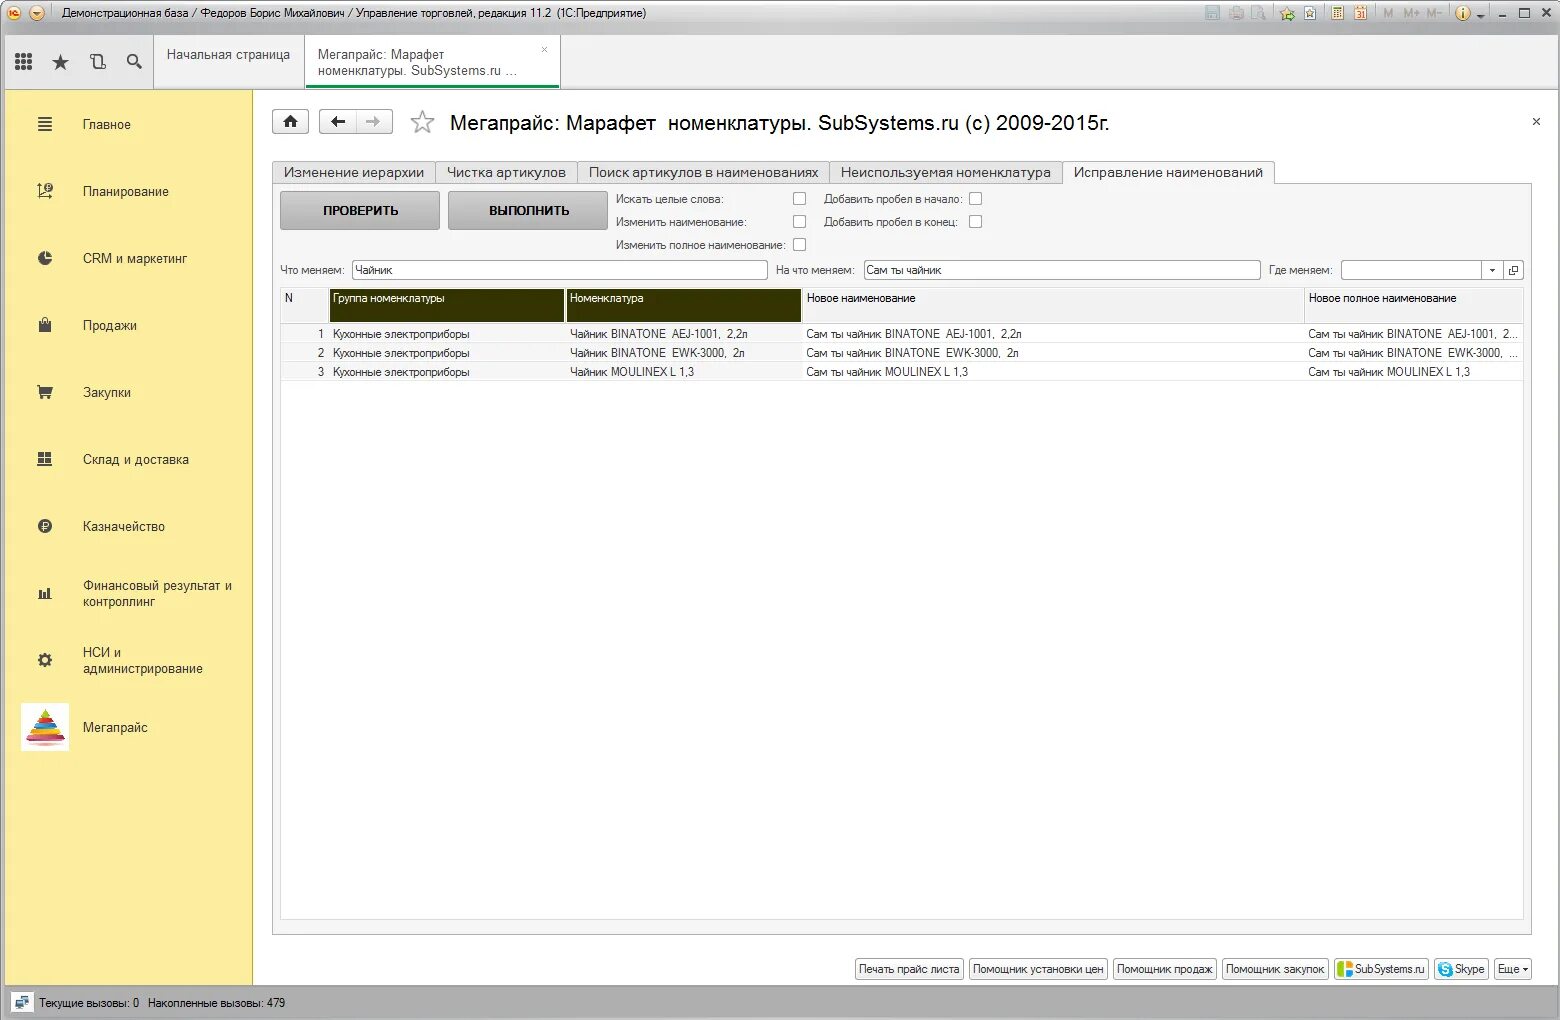Select row Чайник BINATONE EWK-3000, 2л

click(901, 353)
